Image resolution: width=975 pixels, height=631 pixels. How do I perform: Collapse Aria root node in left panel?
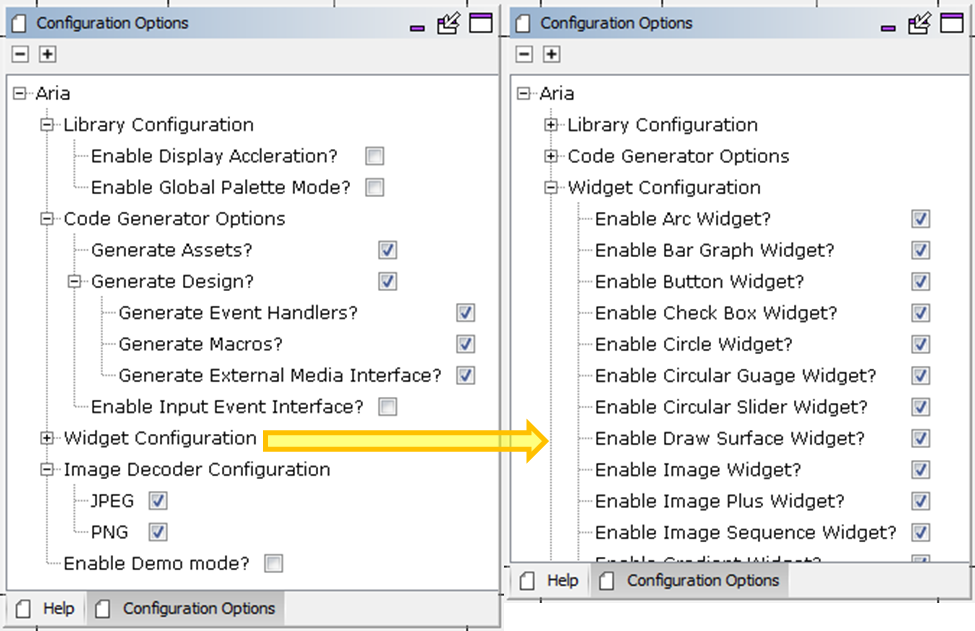tap(20, 94)
